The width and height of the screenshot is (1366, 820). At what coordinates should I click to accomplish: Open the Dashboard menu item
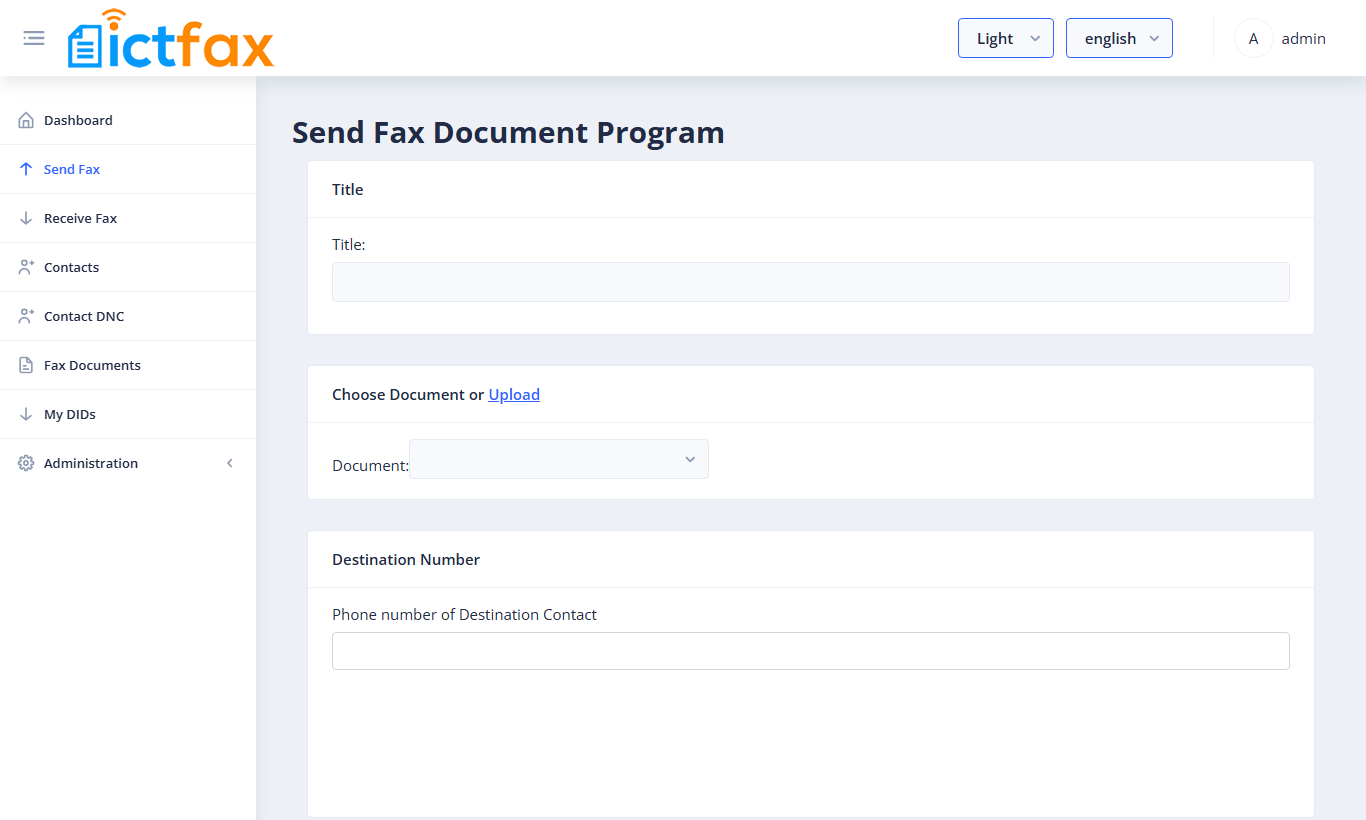128,120
